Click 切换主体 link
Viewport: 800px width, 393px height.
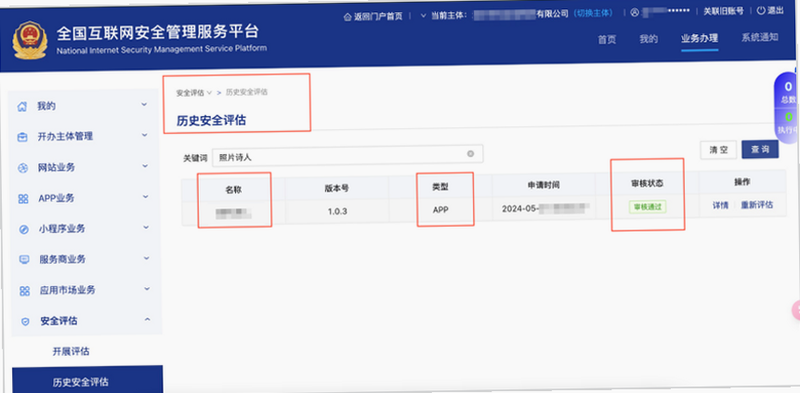click(593, 13)
